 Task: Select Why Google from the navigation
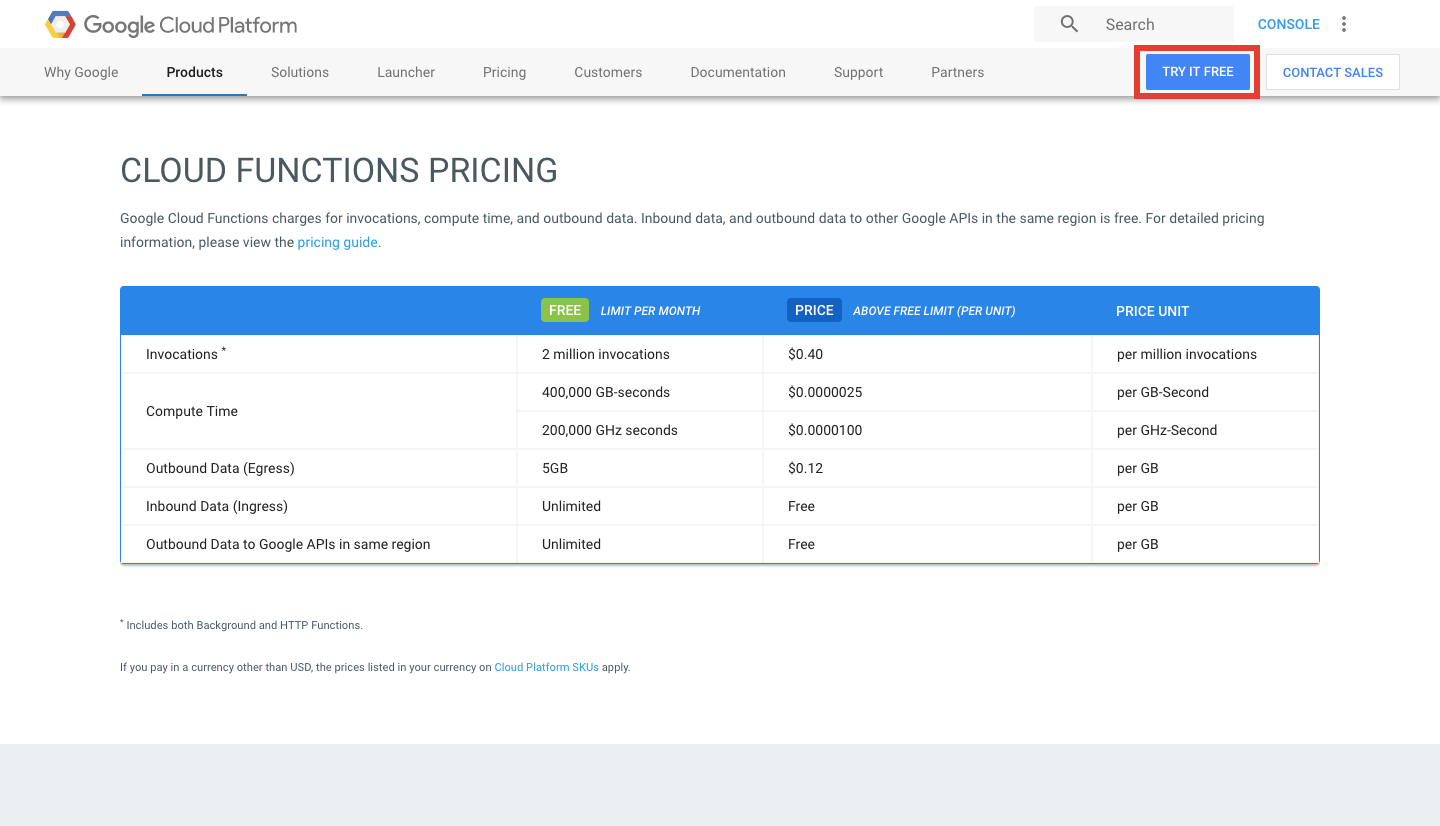tap(80, 71)
